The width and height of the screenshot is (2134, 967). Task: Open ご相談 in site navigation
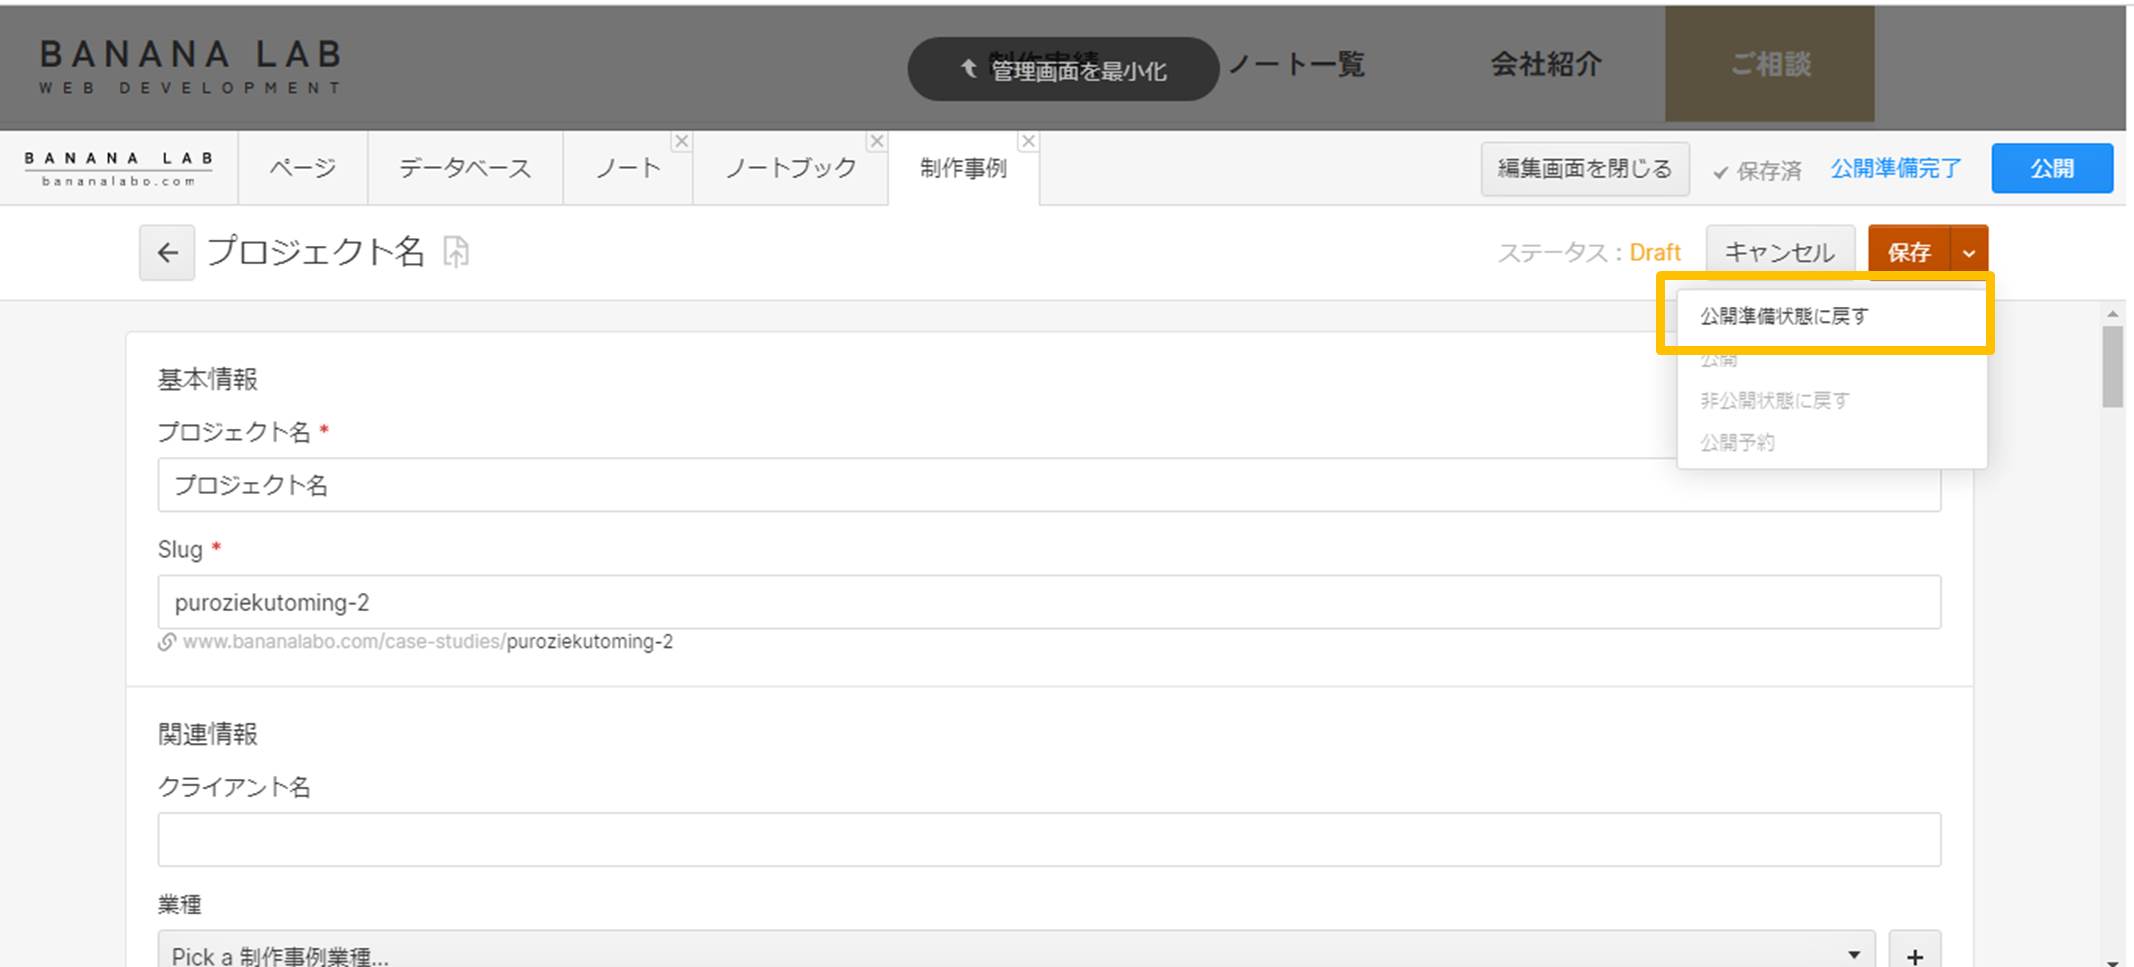tap(1770, 65)
